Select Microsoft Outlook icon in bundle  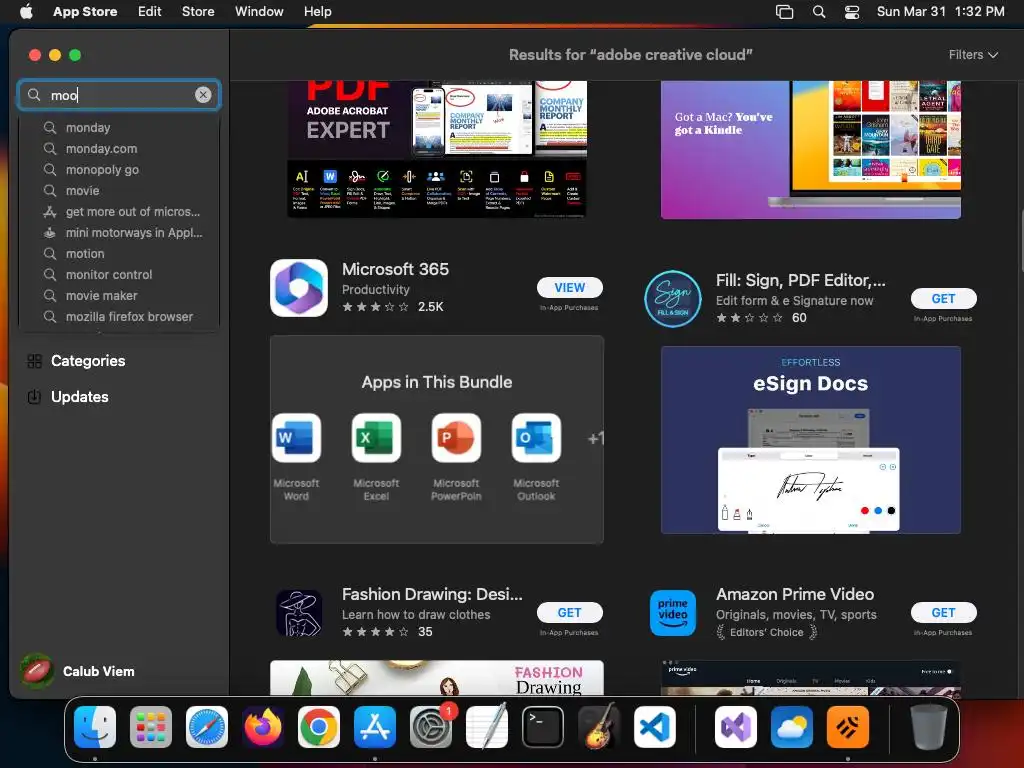point(536,438)
